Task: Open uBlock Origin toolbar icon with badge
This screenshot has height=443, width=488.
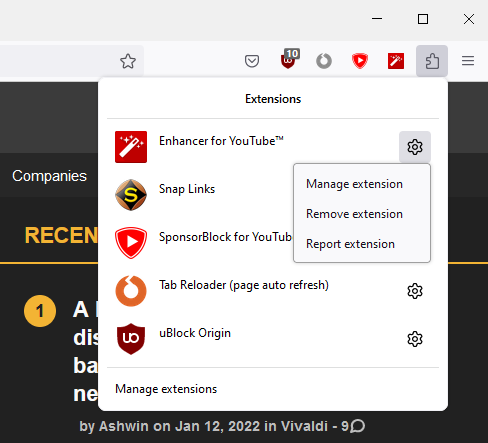Action: tap(290, 59)
